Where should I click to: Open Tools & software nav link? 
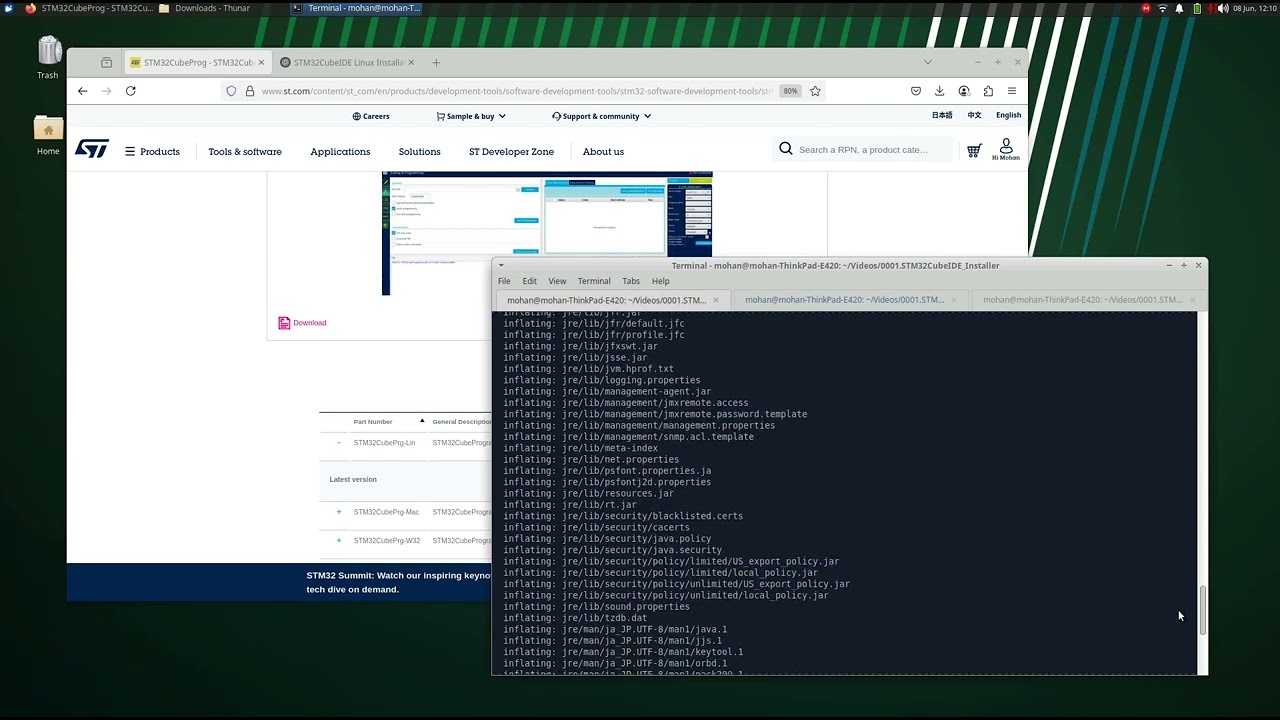pos(245,152)
